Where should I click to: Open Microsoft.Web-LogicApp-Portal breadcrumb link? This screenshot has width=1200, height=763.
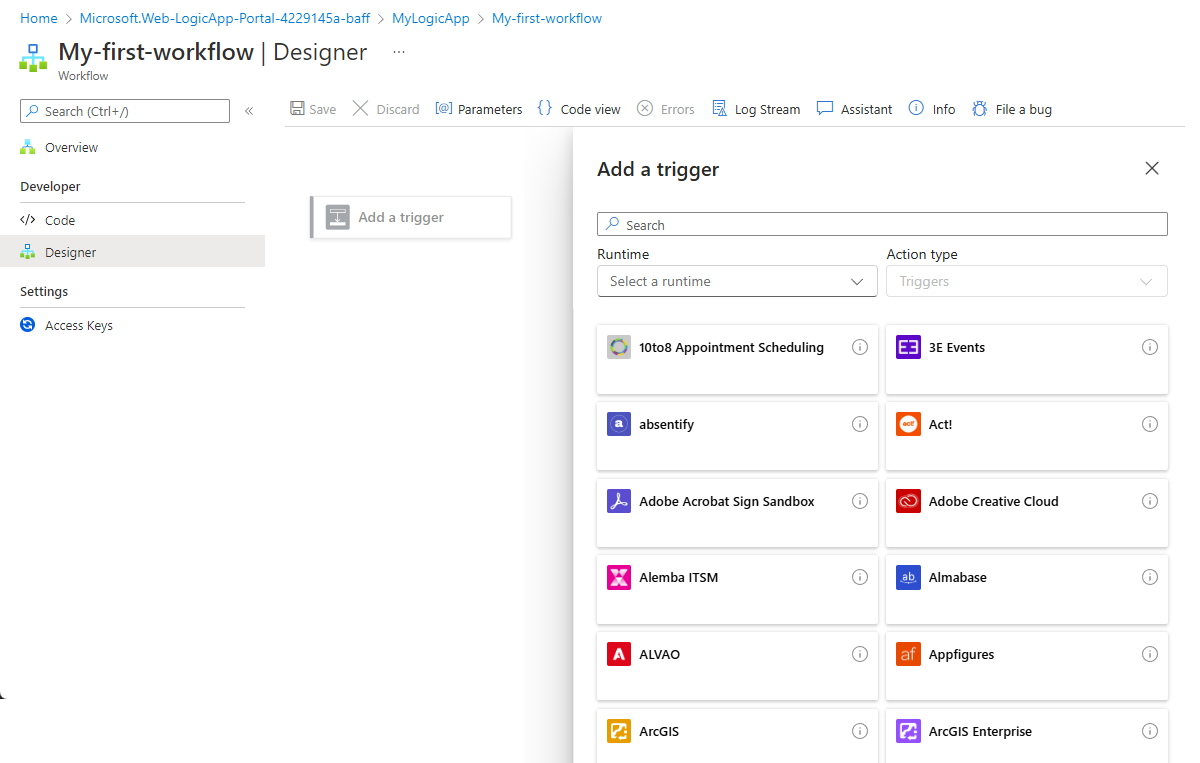(225, 18)
